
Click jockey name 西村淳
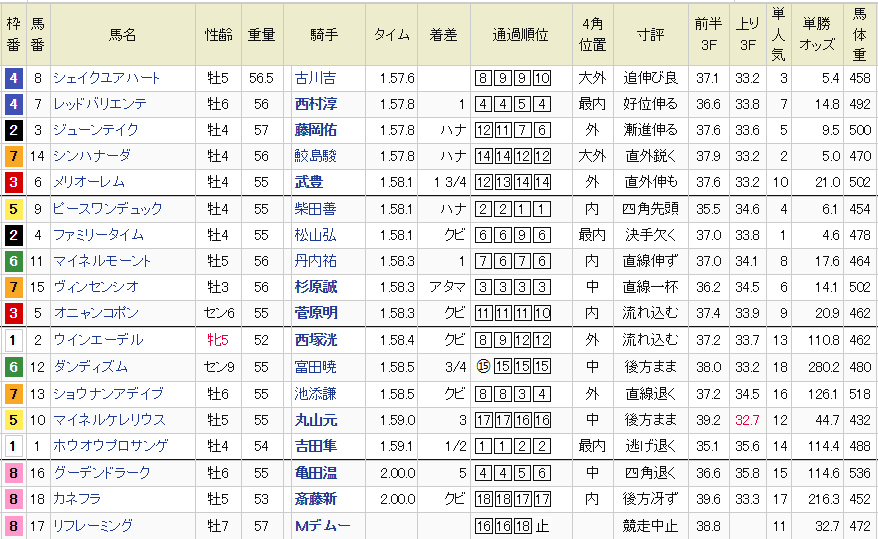coord(315,104)
